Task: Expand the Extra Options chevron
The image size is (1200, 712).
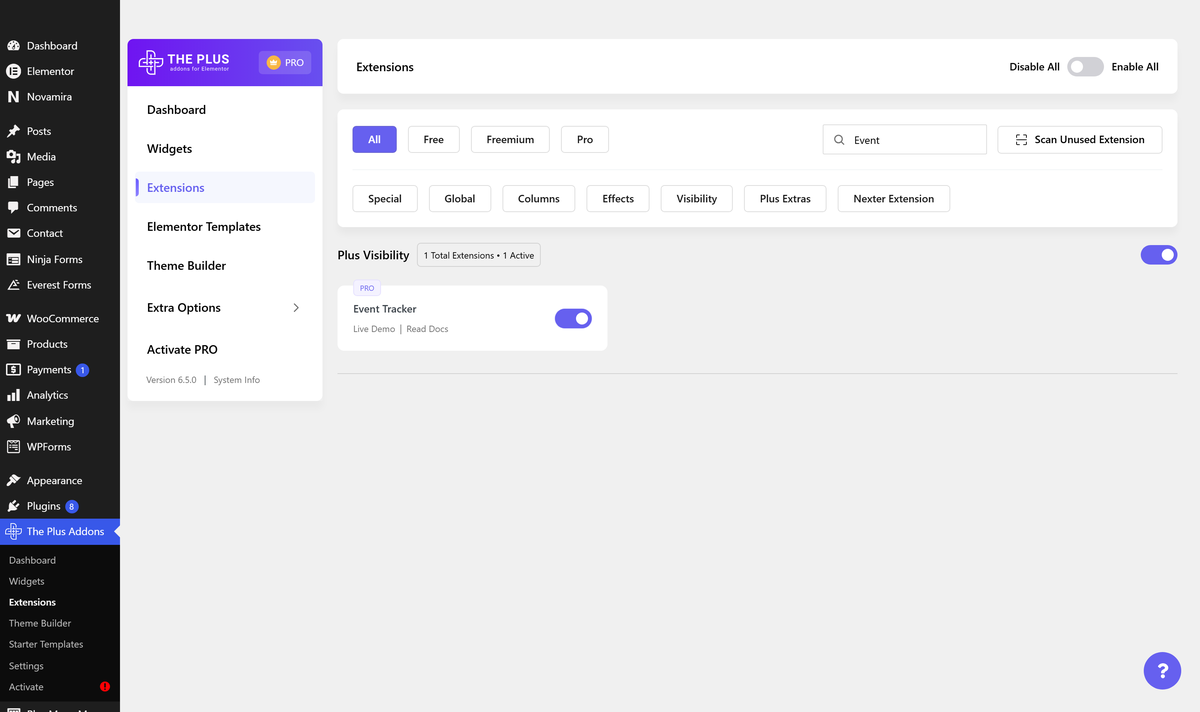Action: tap(296, 308)
